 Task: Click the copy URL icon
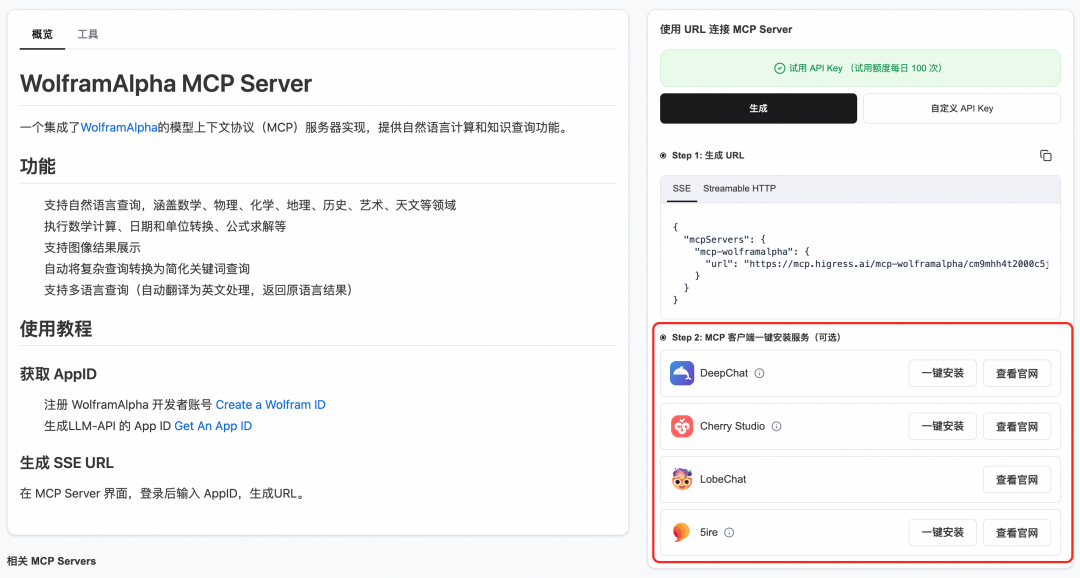1046,156
